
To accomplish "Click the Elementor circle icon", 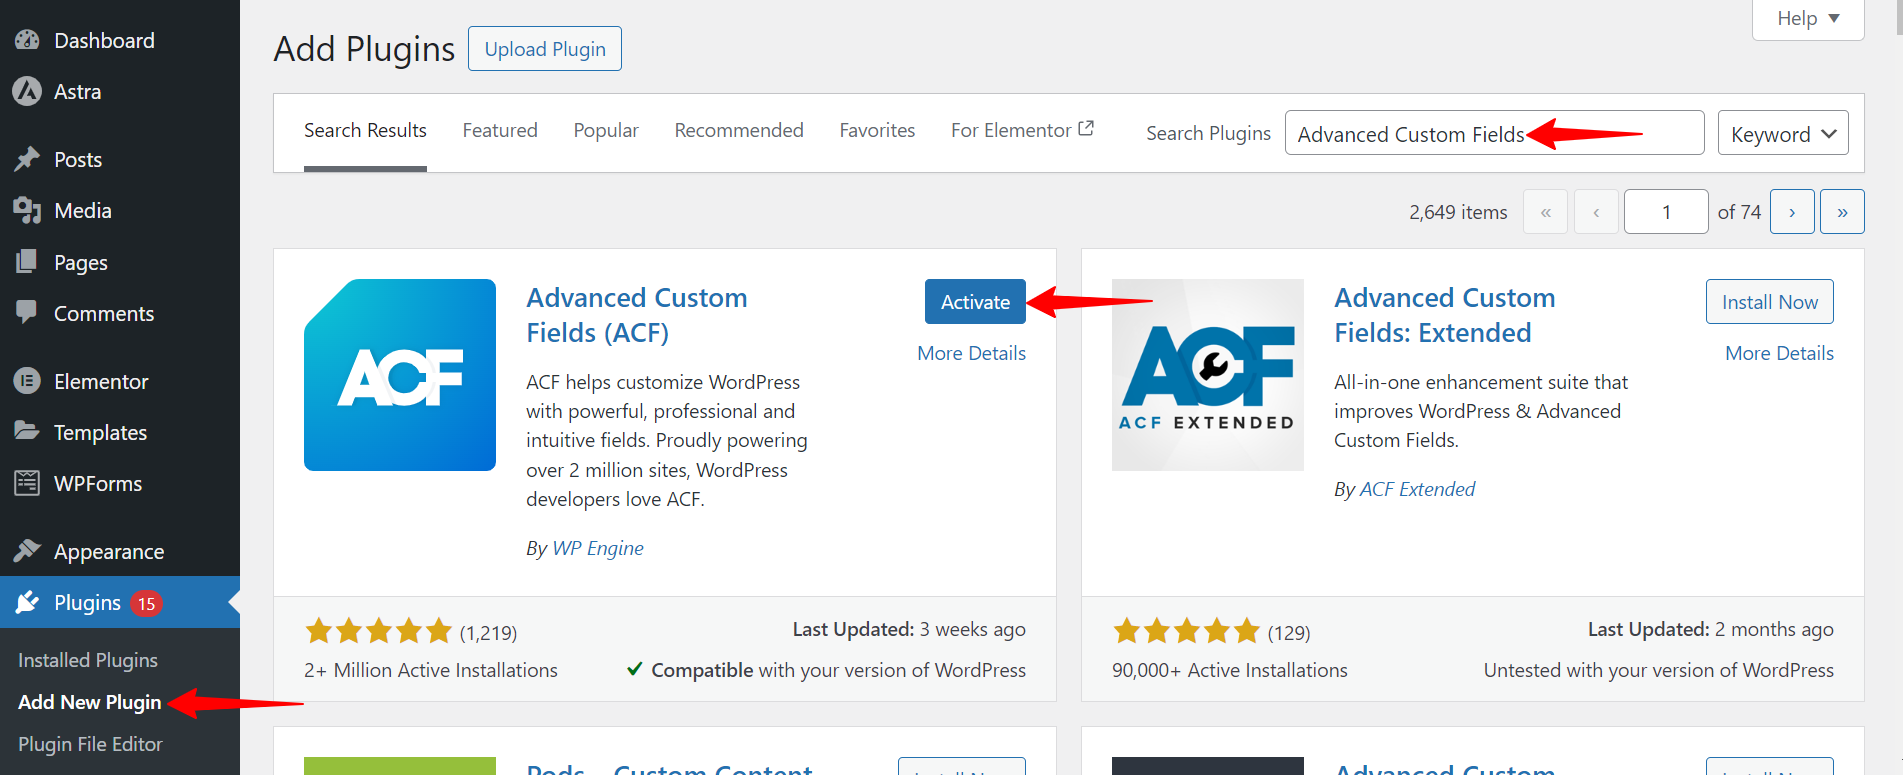I will click(27, 381).
